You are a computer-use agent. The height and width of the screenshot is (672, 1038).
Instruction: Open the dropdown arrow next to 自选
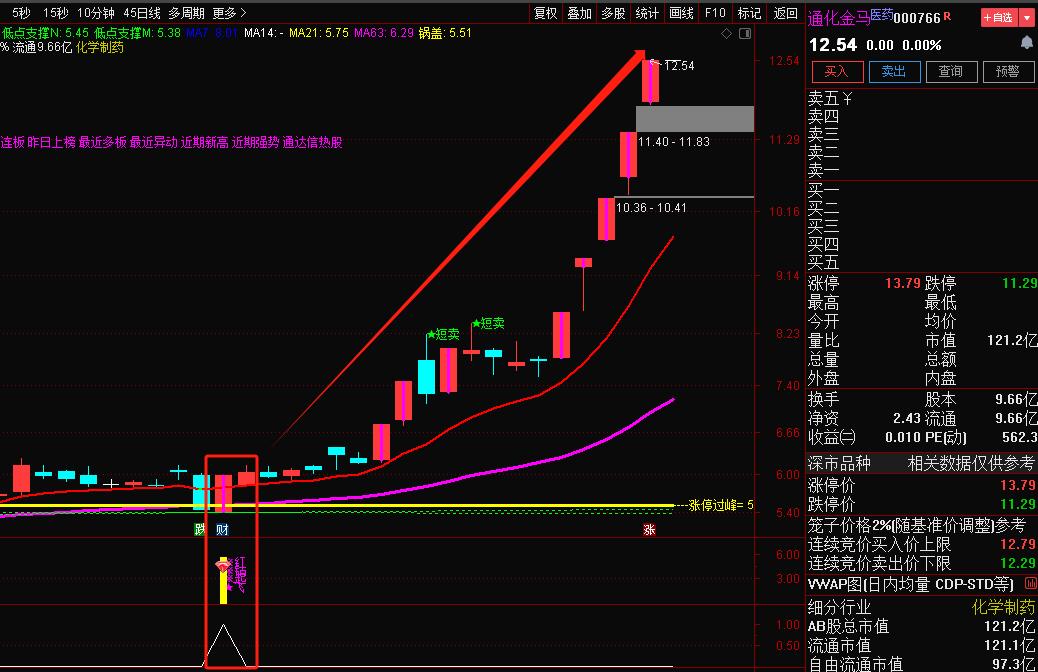[1027, 18]
